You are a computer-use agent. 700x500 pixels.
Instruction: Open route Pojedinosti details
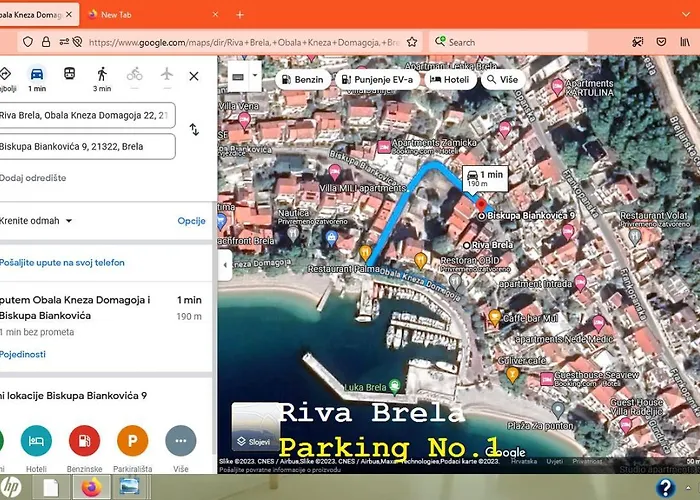[x=23, y=354]
